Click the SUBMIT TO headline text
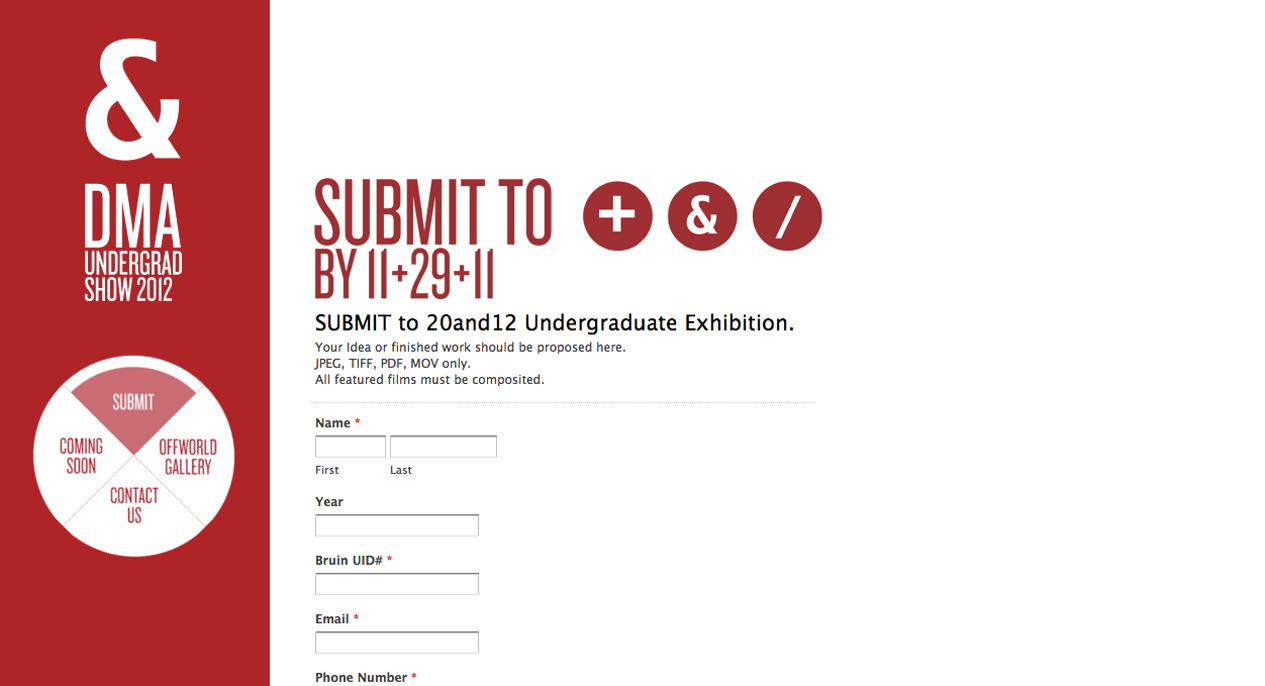1265x686 pixels. (433, 213)
